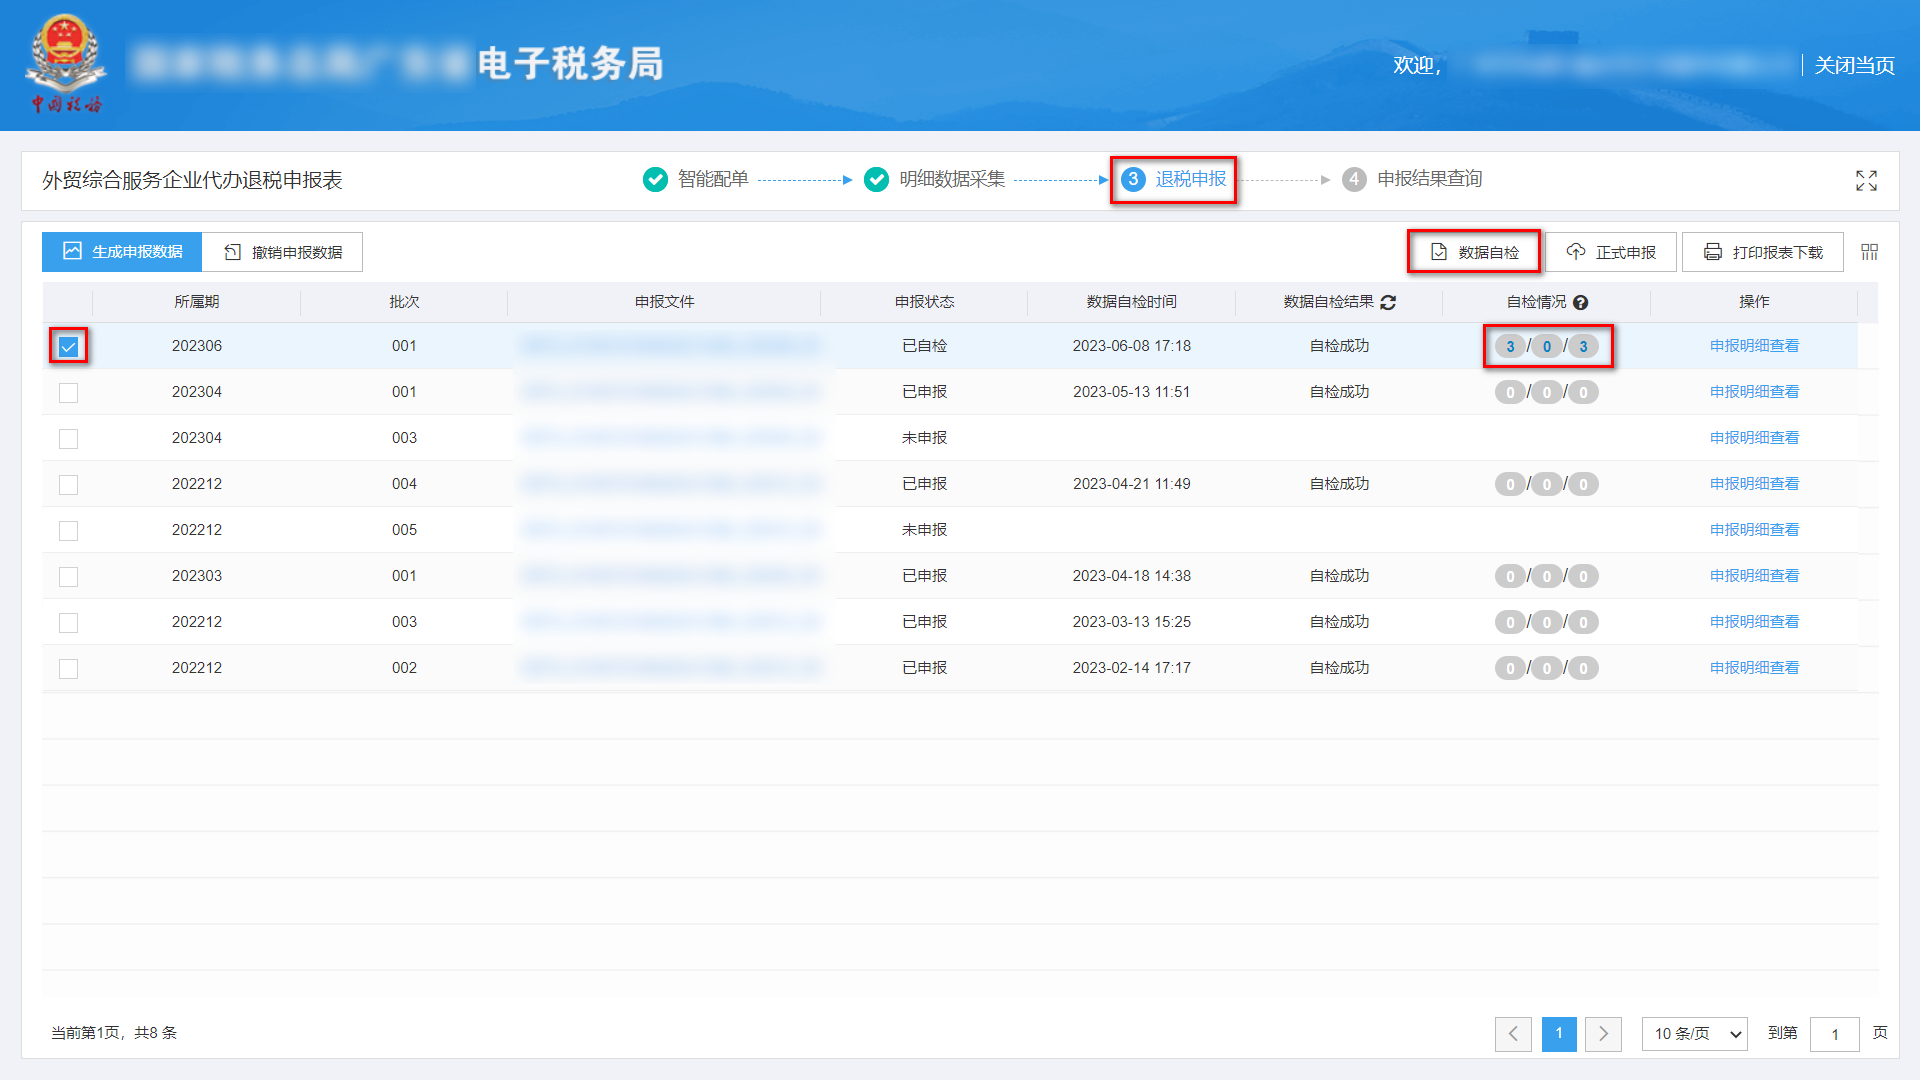Uncheck the 202306 batch 001 checkbox
The image size is (1920, 1080).
68,347
